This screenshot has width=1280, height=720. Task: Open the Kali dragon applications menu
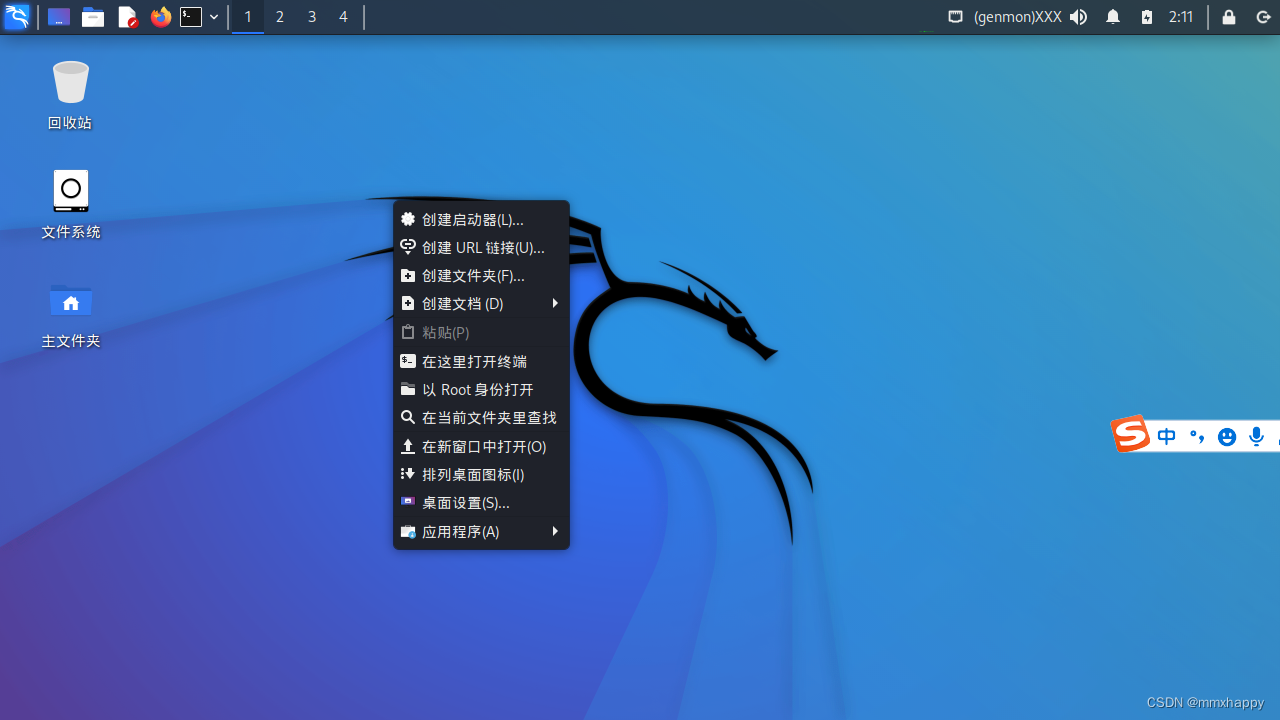(17, 17)
